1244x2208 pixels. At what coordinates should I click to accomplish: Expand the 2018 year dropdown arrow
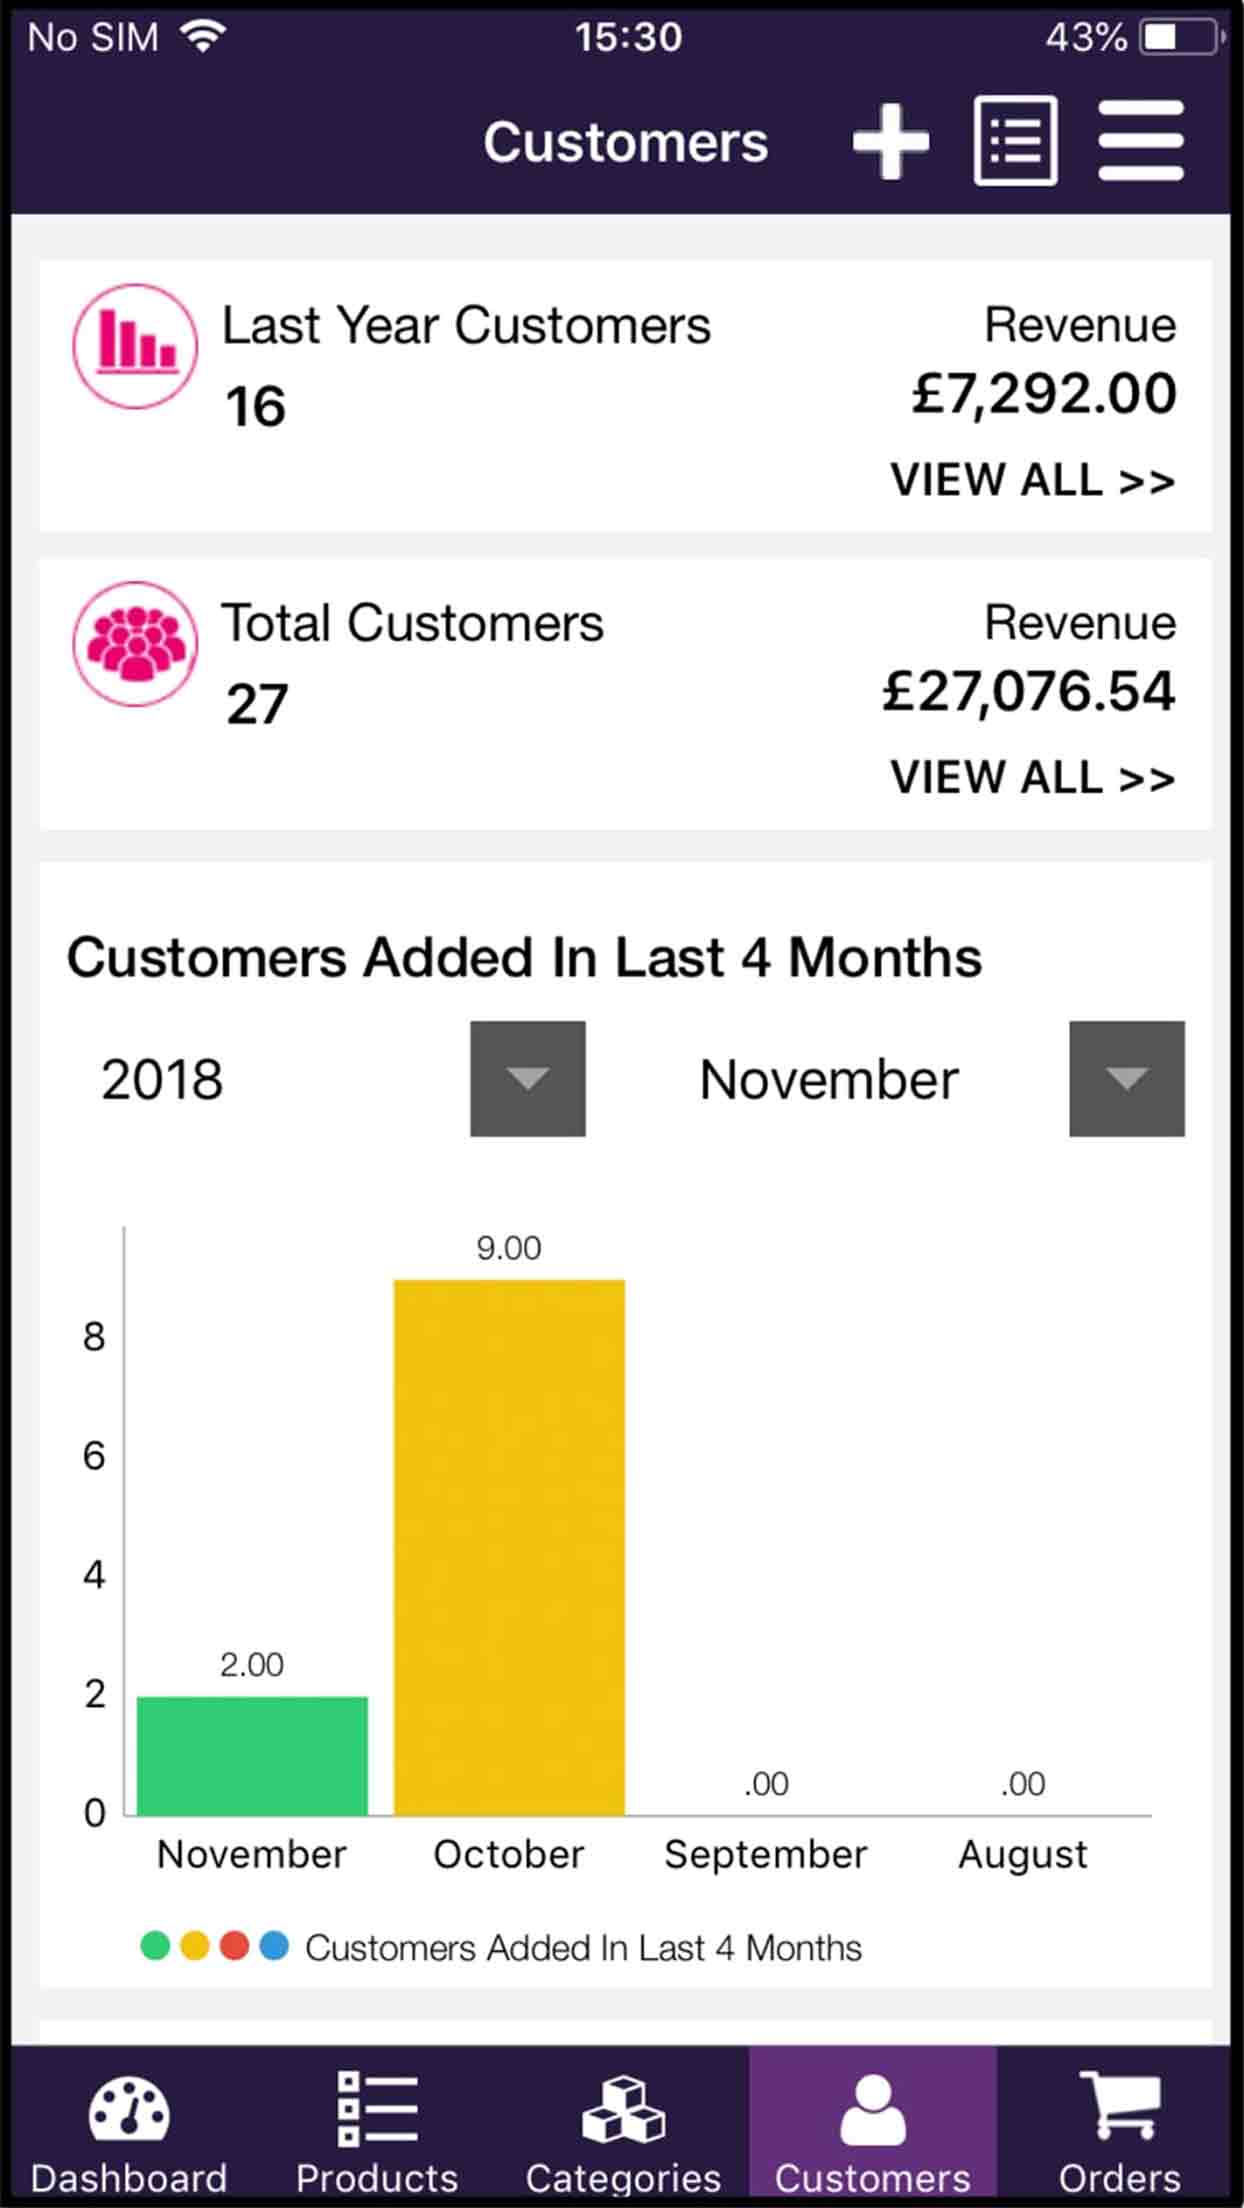528,1078
